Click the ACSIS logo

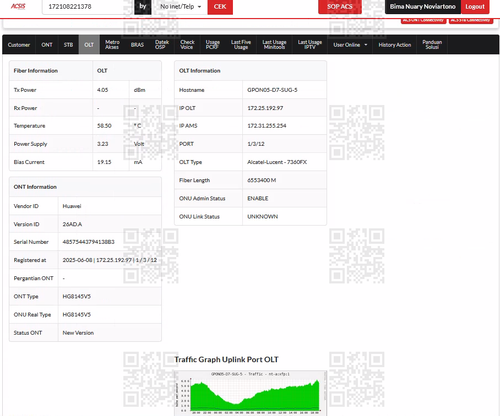tap(18, 6)
